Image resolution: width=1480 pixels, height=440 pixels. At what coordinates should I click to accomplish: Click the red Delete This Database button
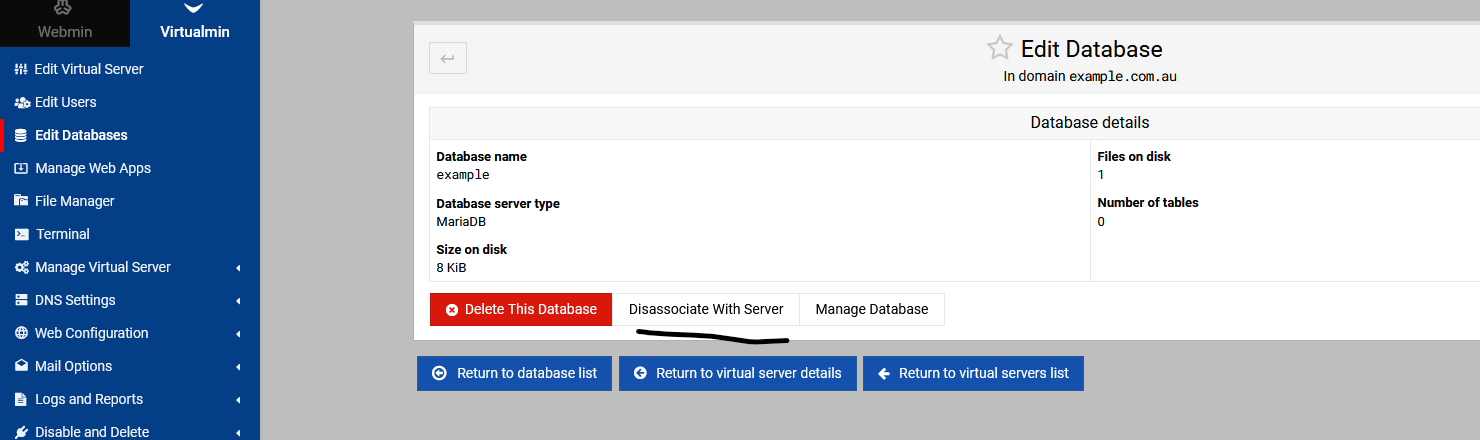tap(521, 309)
